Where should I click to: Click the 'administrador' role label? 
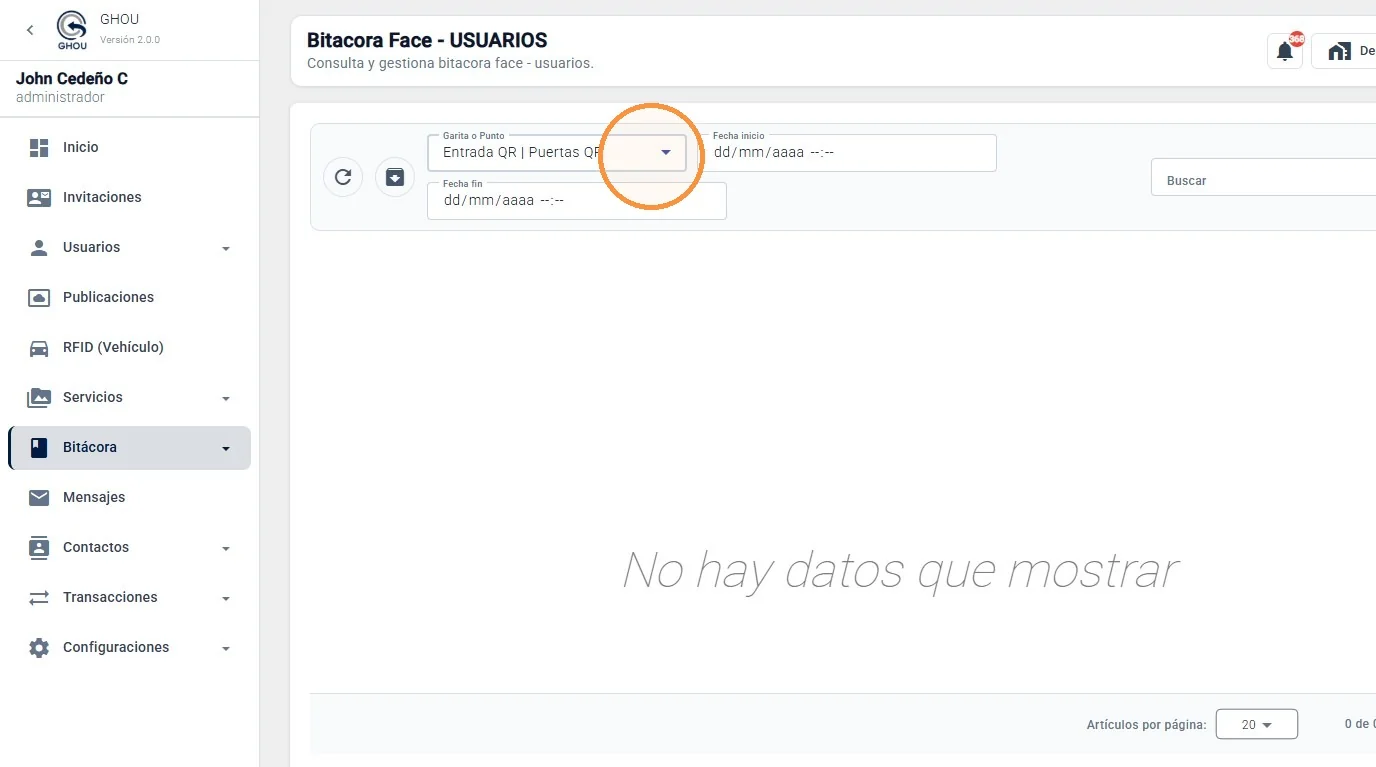click(x=60, y=98)
